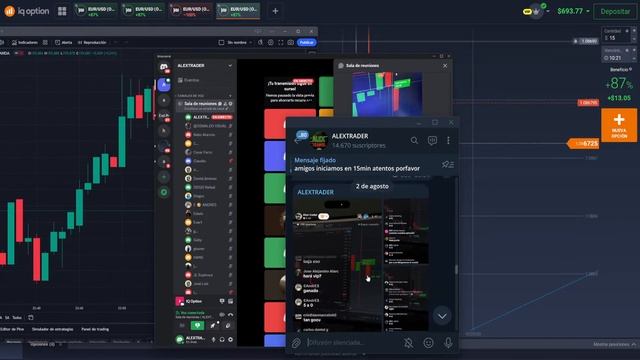Screen dimensions: 640x360
Task: Go back using Telegram back arrow
Action: point(297,140)
